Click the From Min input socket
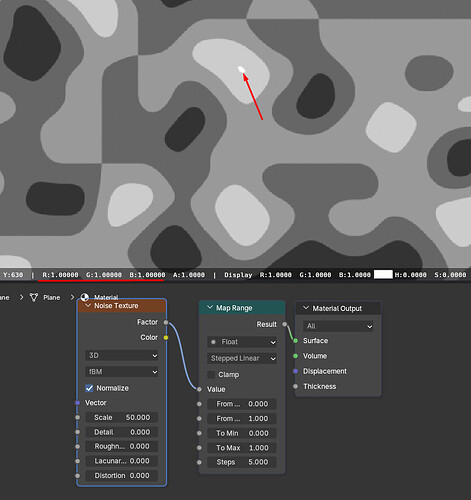471x500 pixels. [x=199, y=404]
